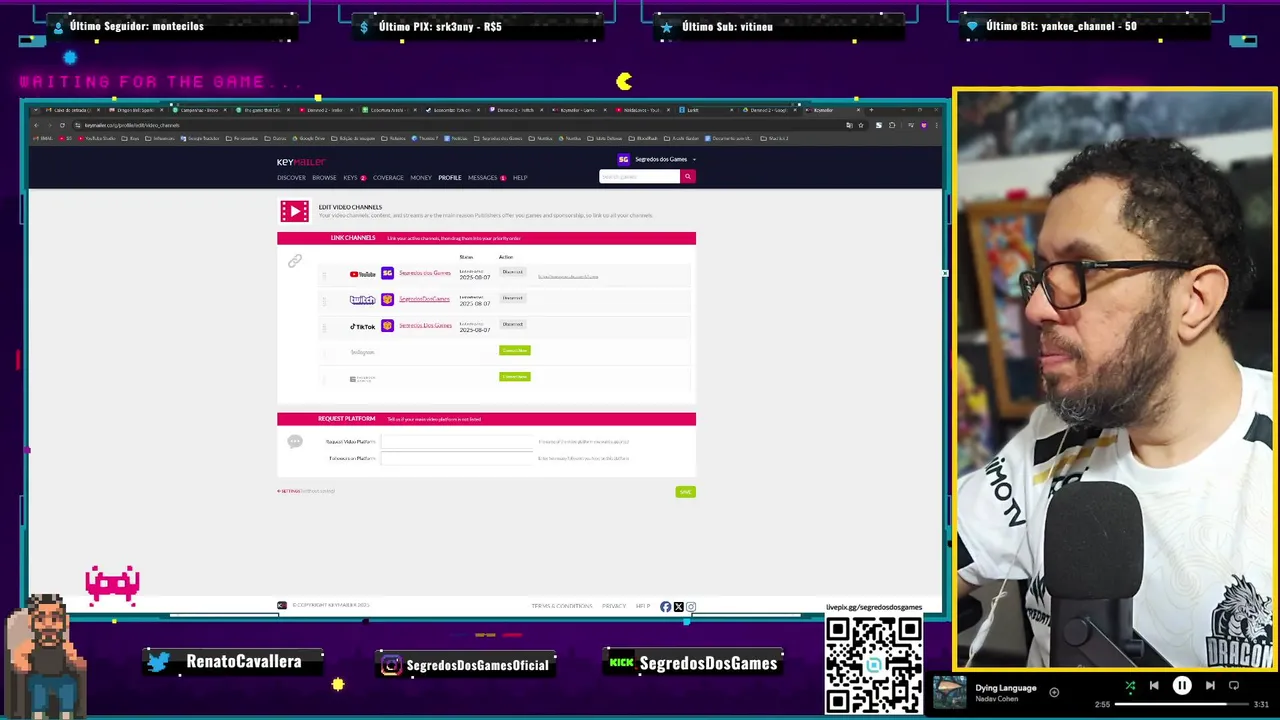Screen dimensions: 1280x720
Task: Click the Dying Language album thumbnail
Action: click(950, 692)
